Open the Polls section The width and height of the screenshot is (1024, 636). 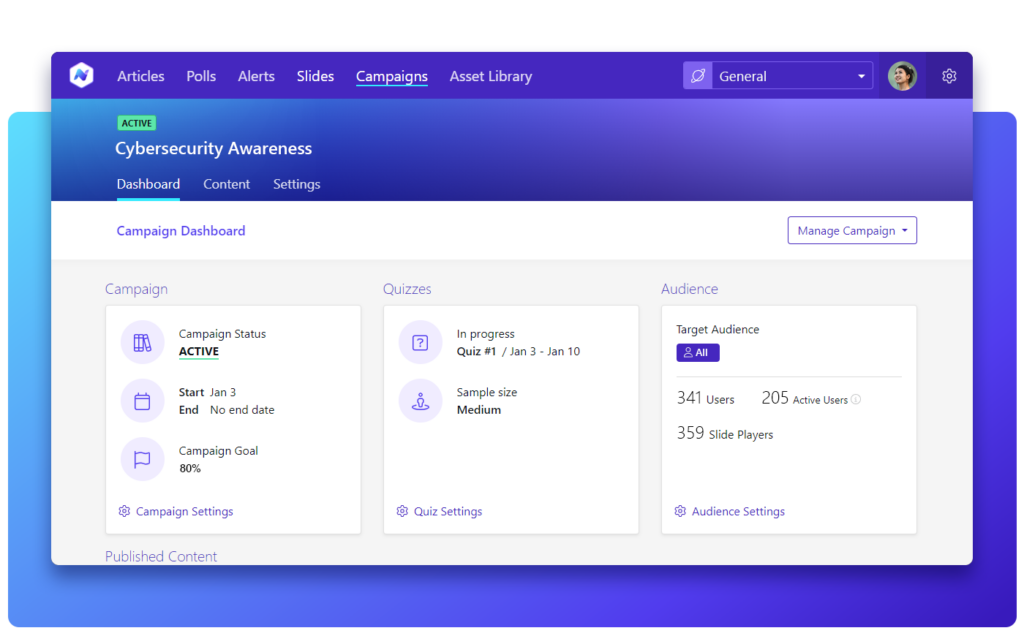200,76
